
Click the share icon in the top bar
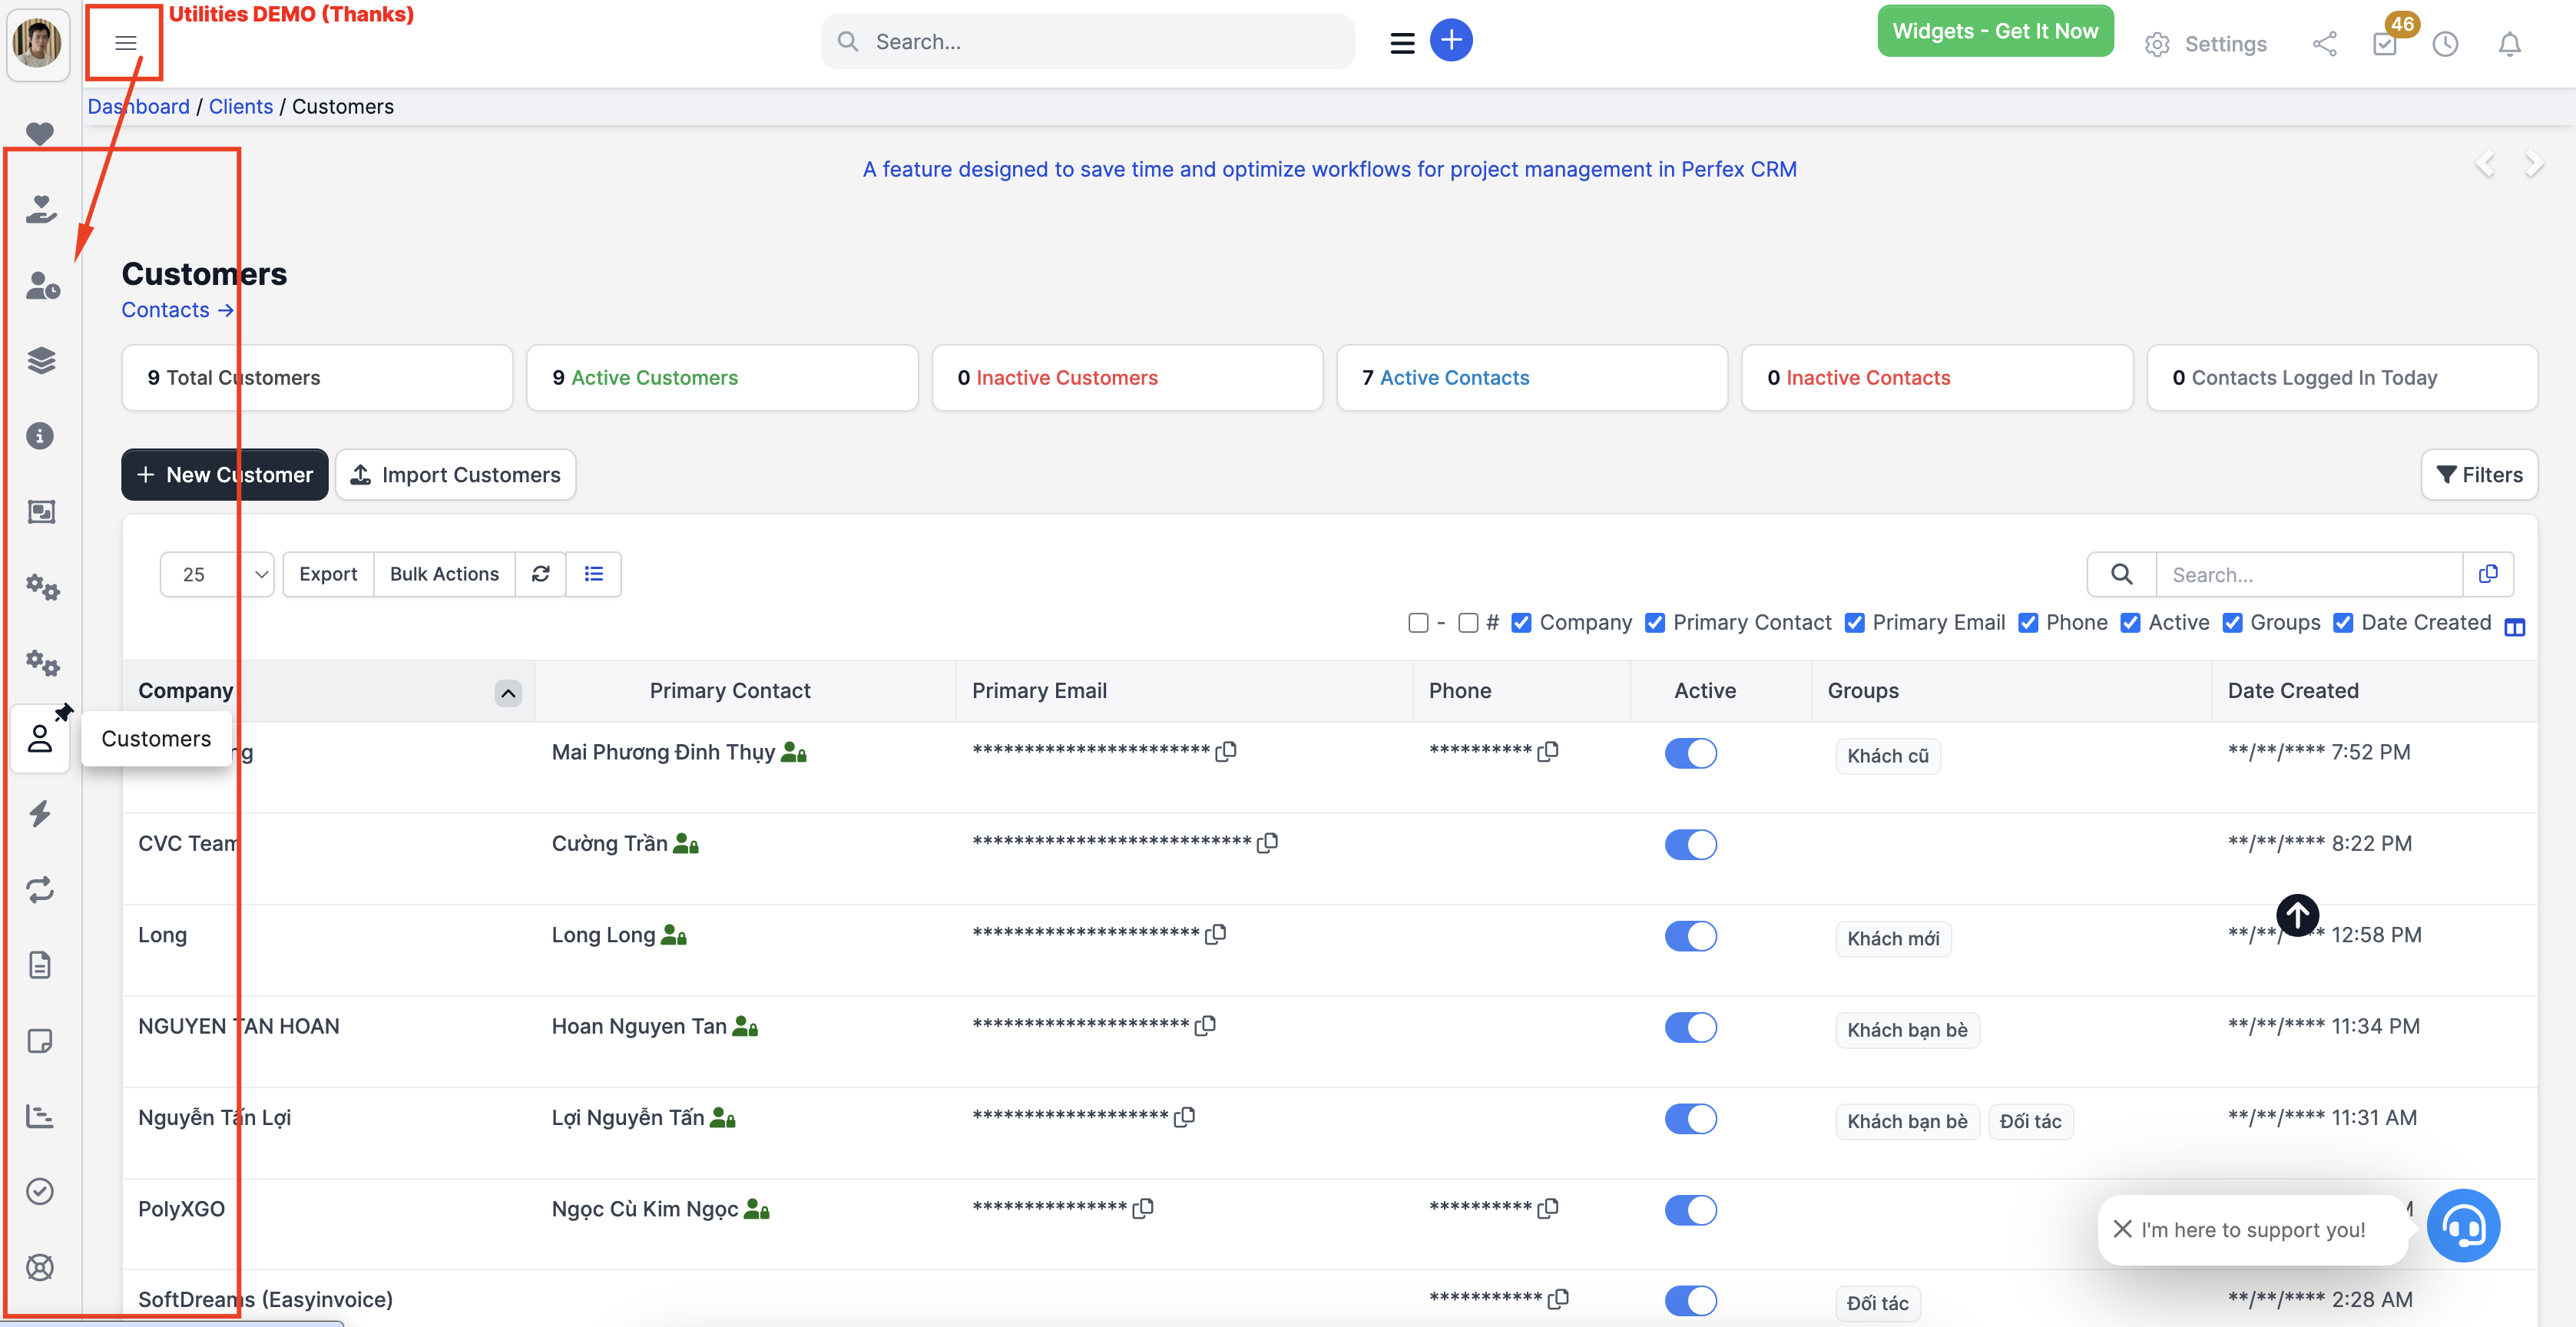point(2325,44)
